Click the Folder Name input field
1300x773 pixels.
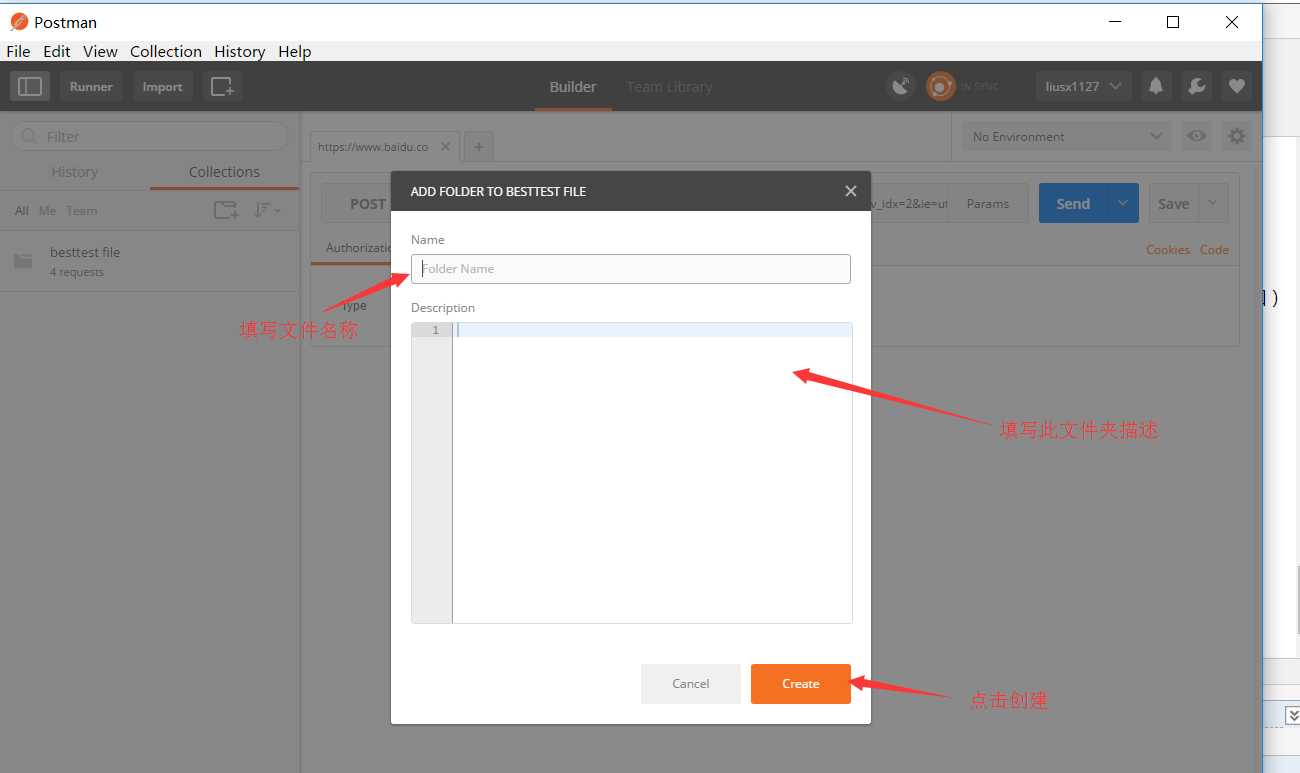click(631, 269)
